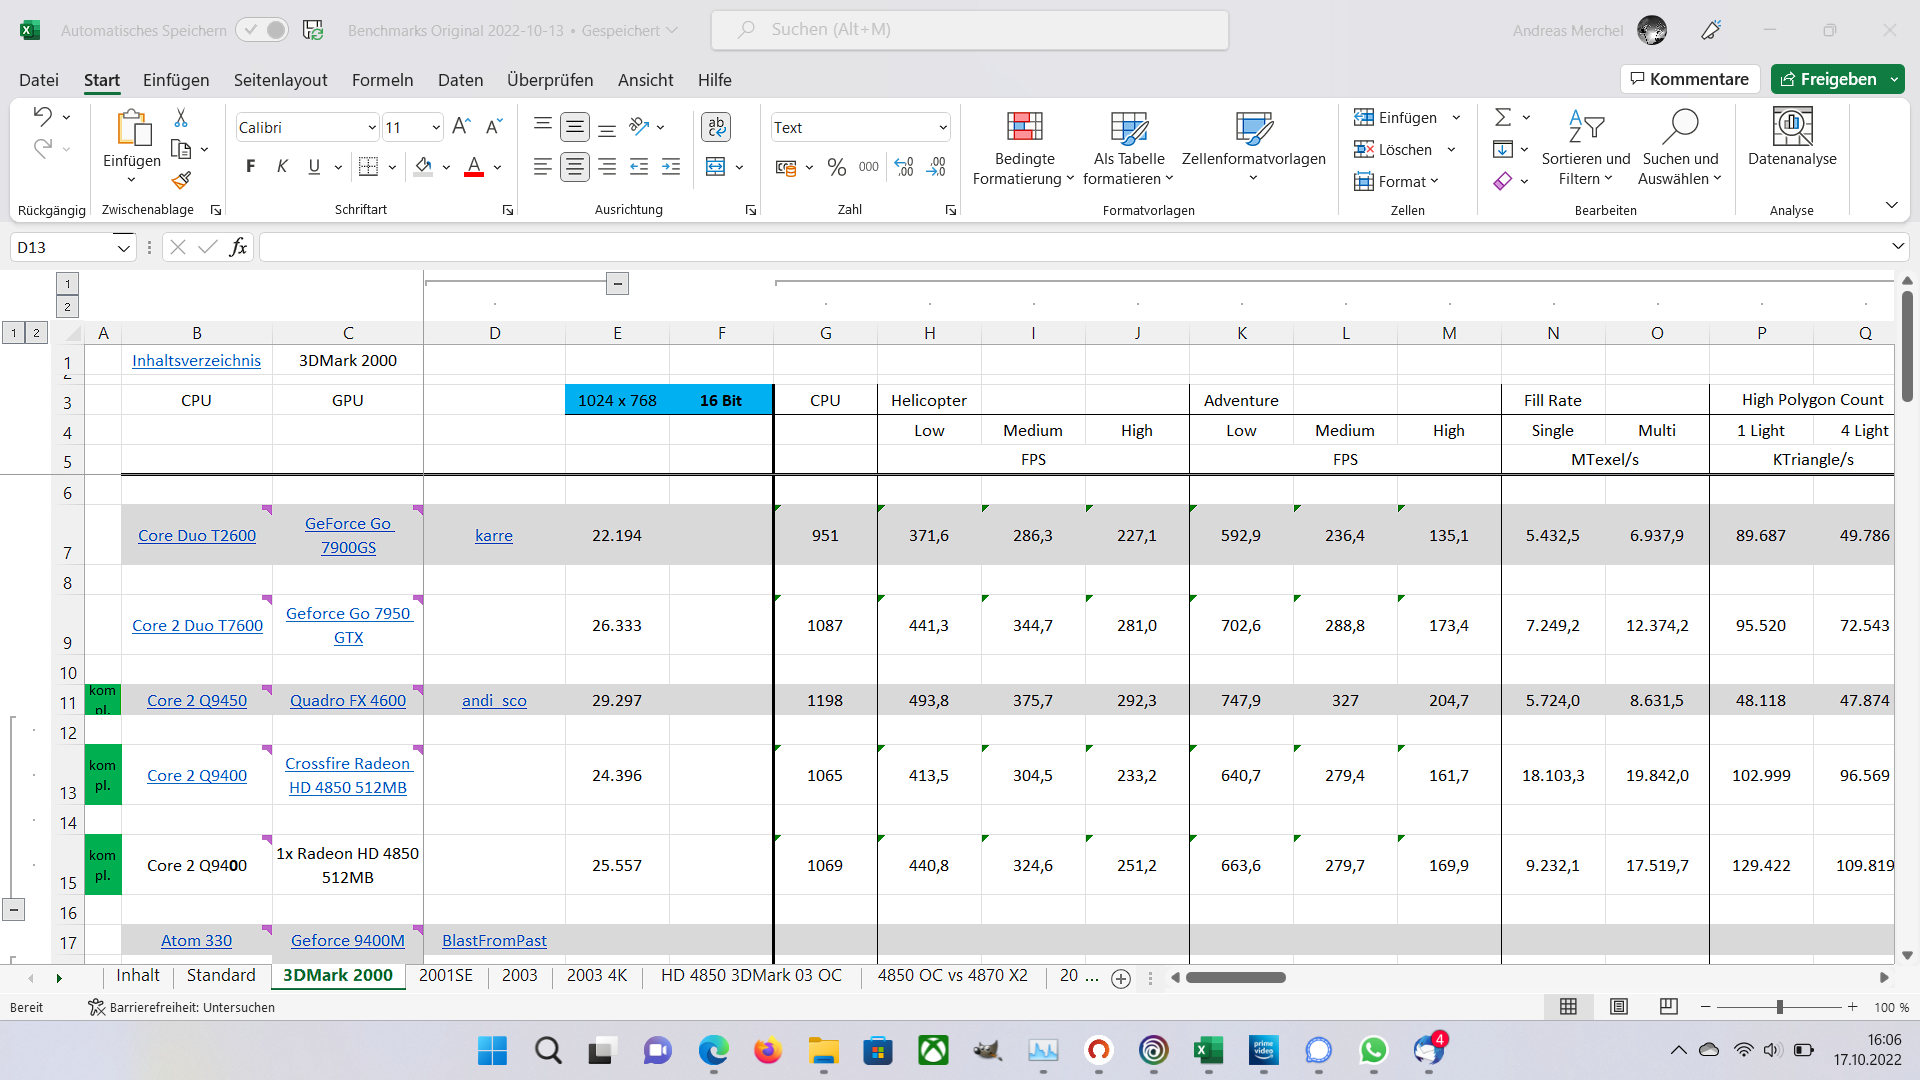Click the Inhaltsverzeichnis hyperlink
This screenshot has height=1080, width=1920.
point(196,360)
